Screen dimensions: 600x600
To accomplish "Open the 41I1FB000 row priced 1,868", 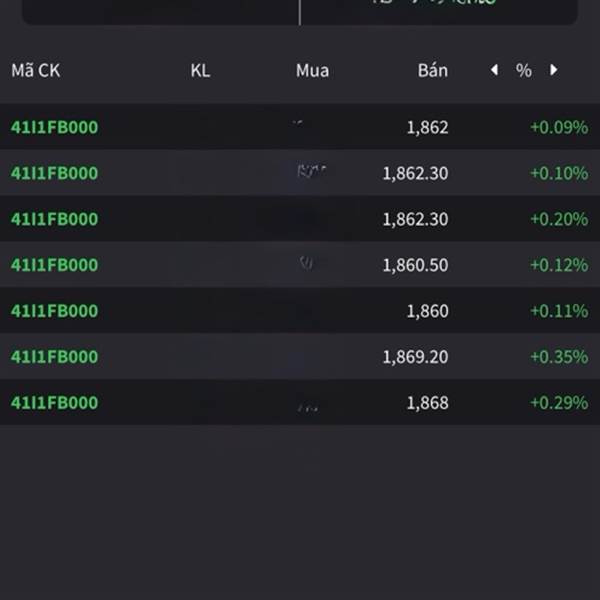I will (55, 403).
